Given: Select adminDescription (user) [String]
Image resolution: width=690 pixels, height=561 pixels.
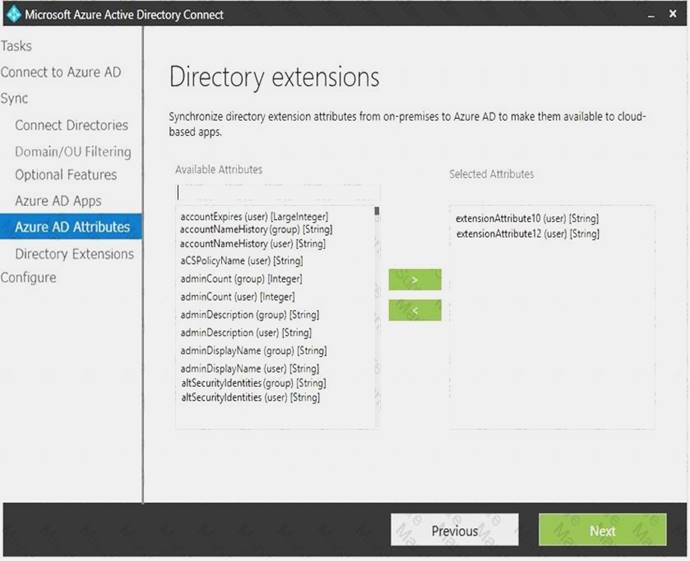Looking at the screenshot, I should 246,333.
